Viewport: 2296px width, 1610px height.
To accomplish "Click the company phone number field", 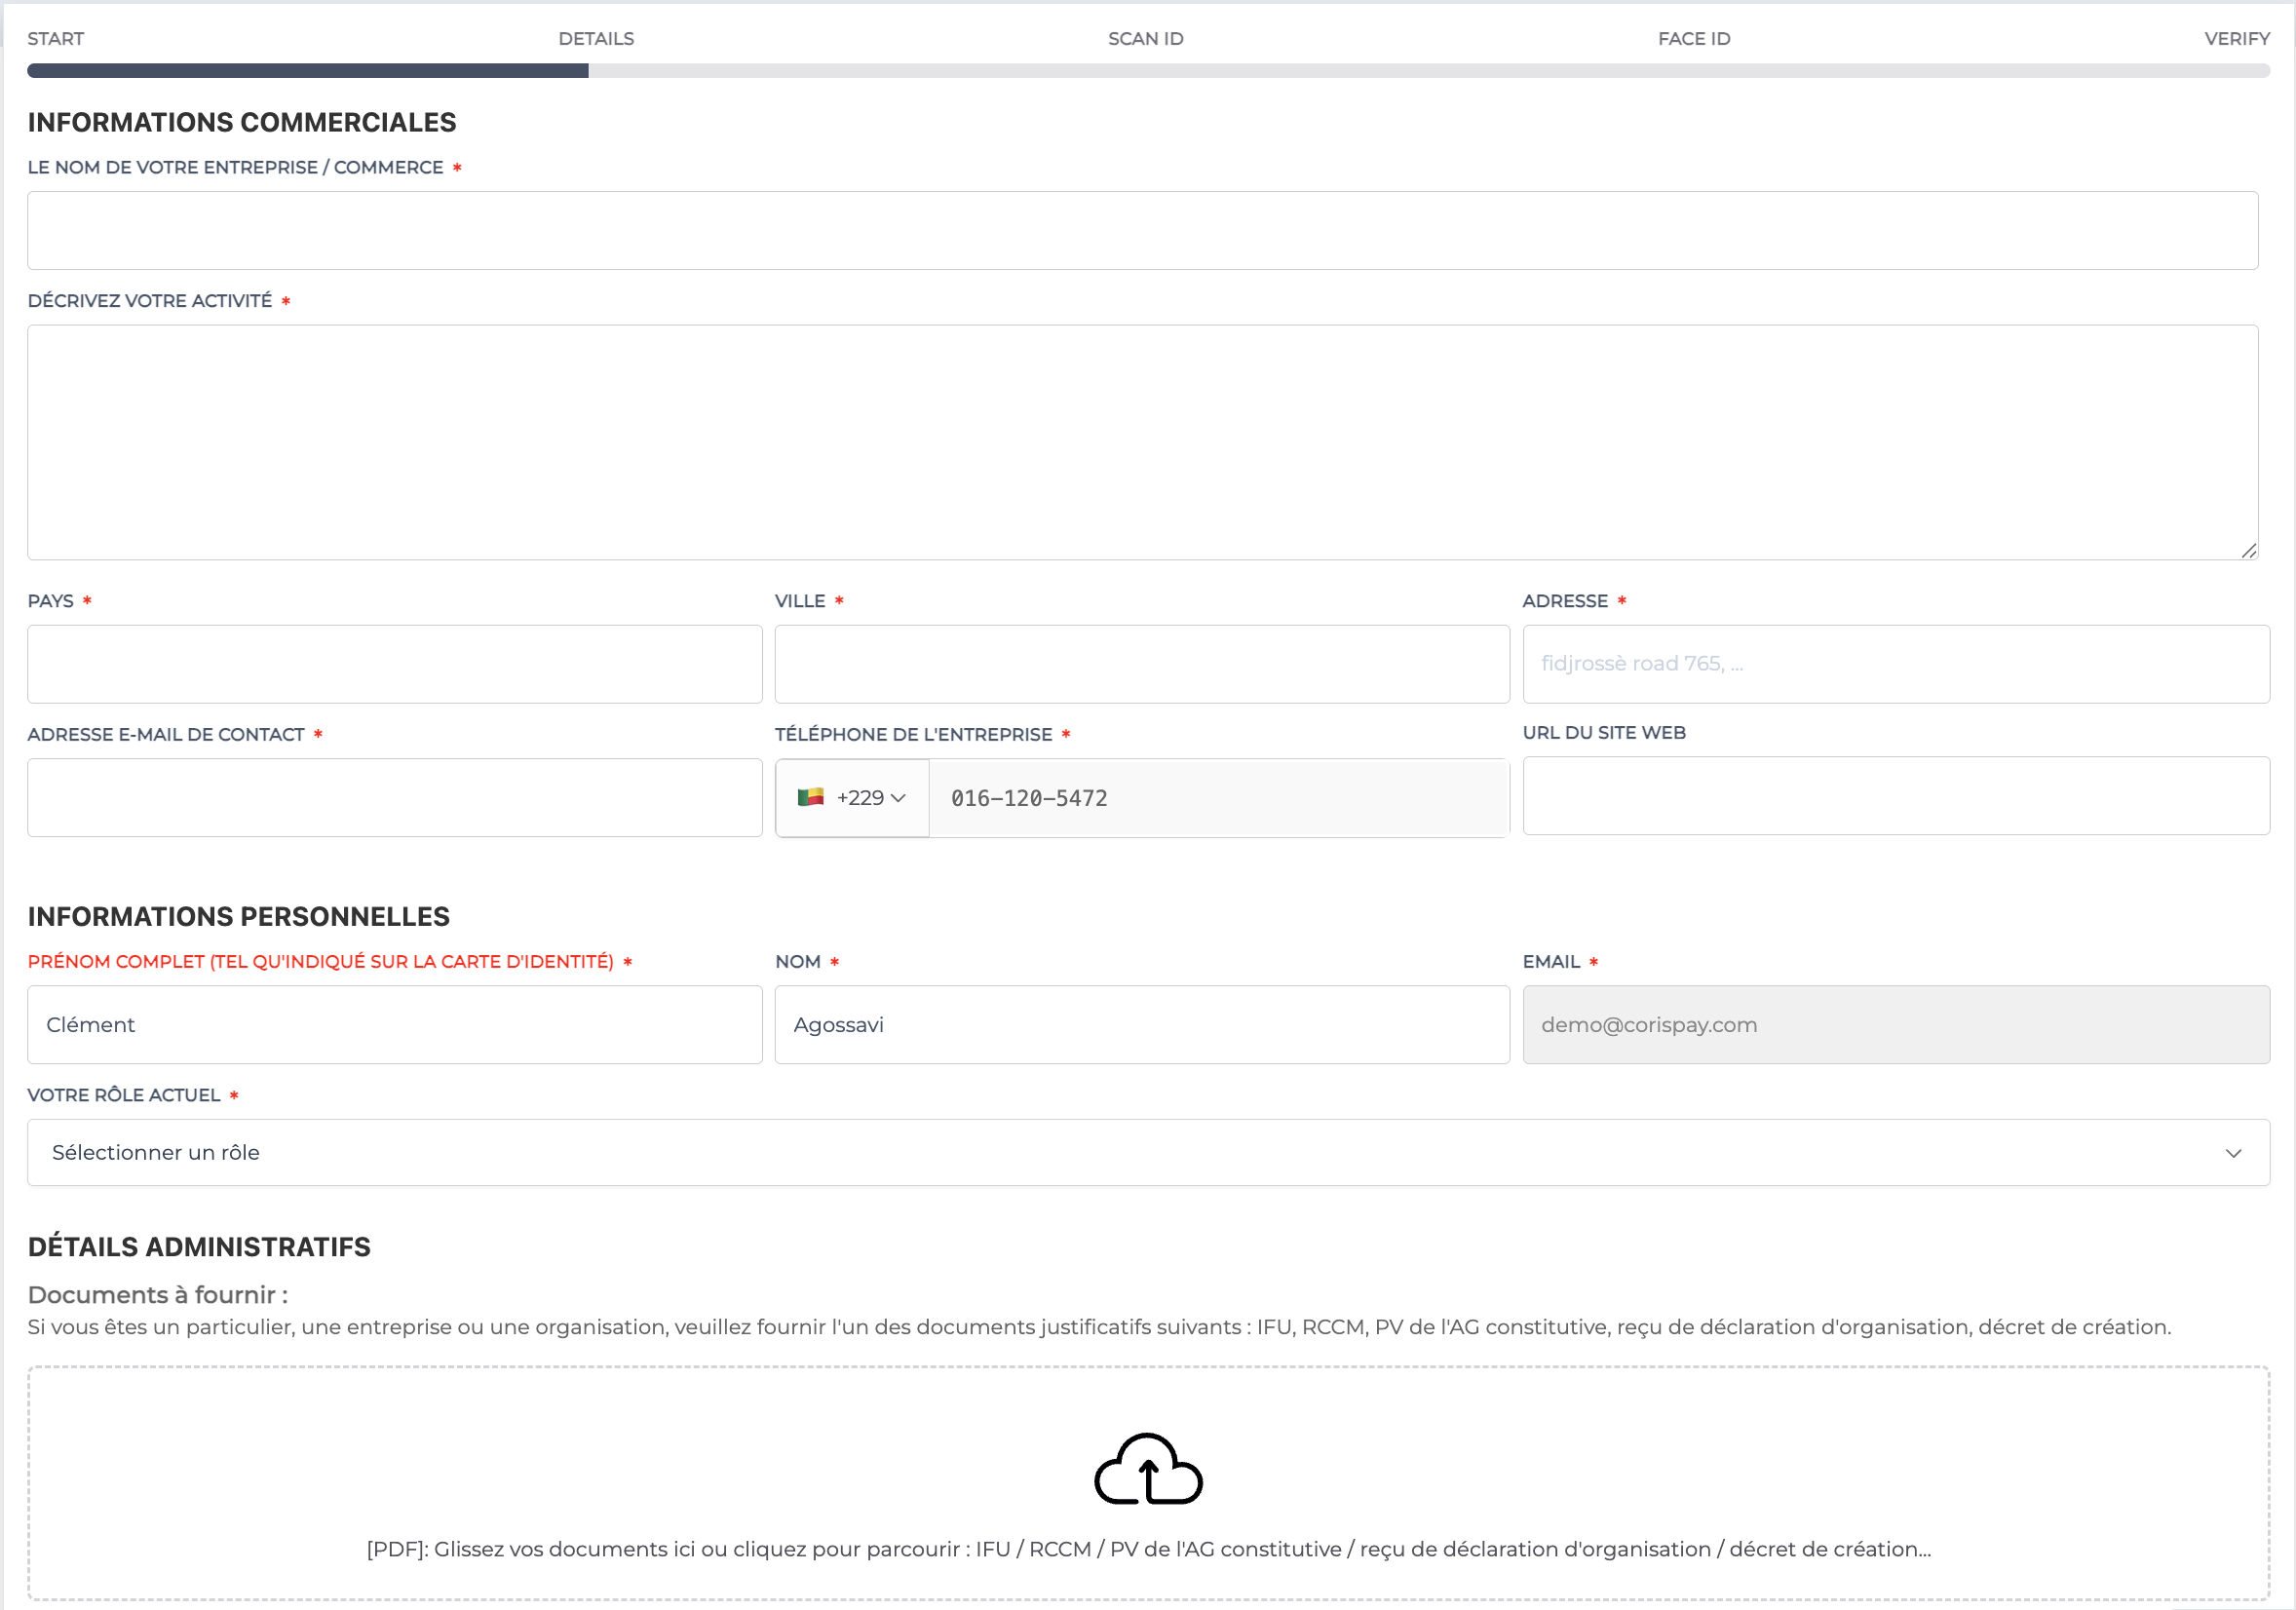I will [1217, 797].
